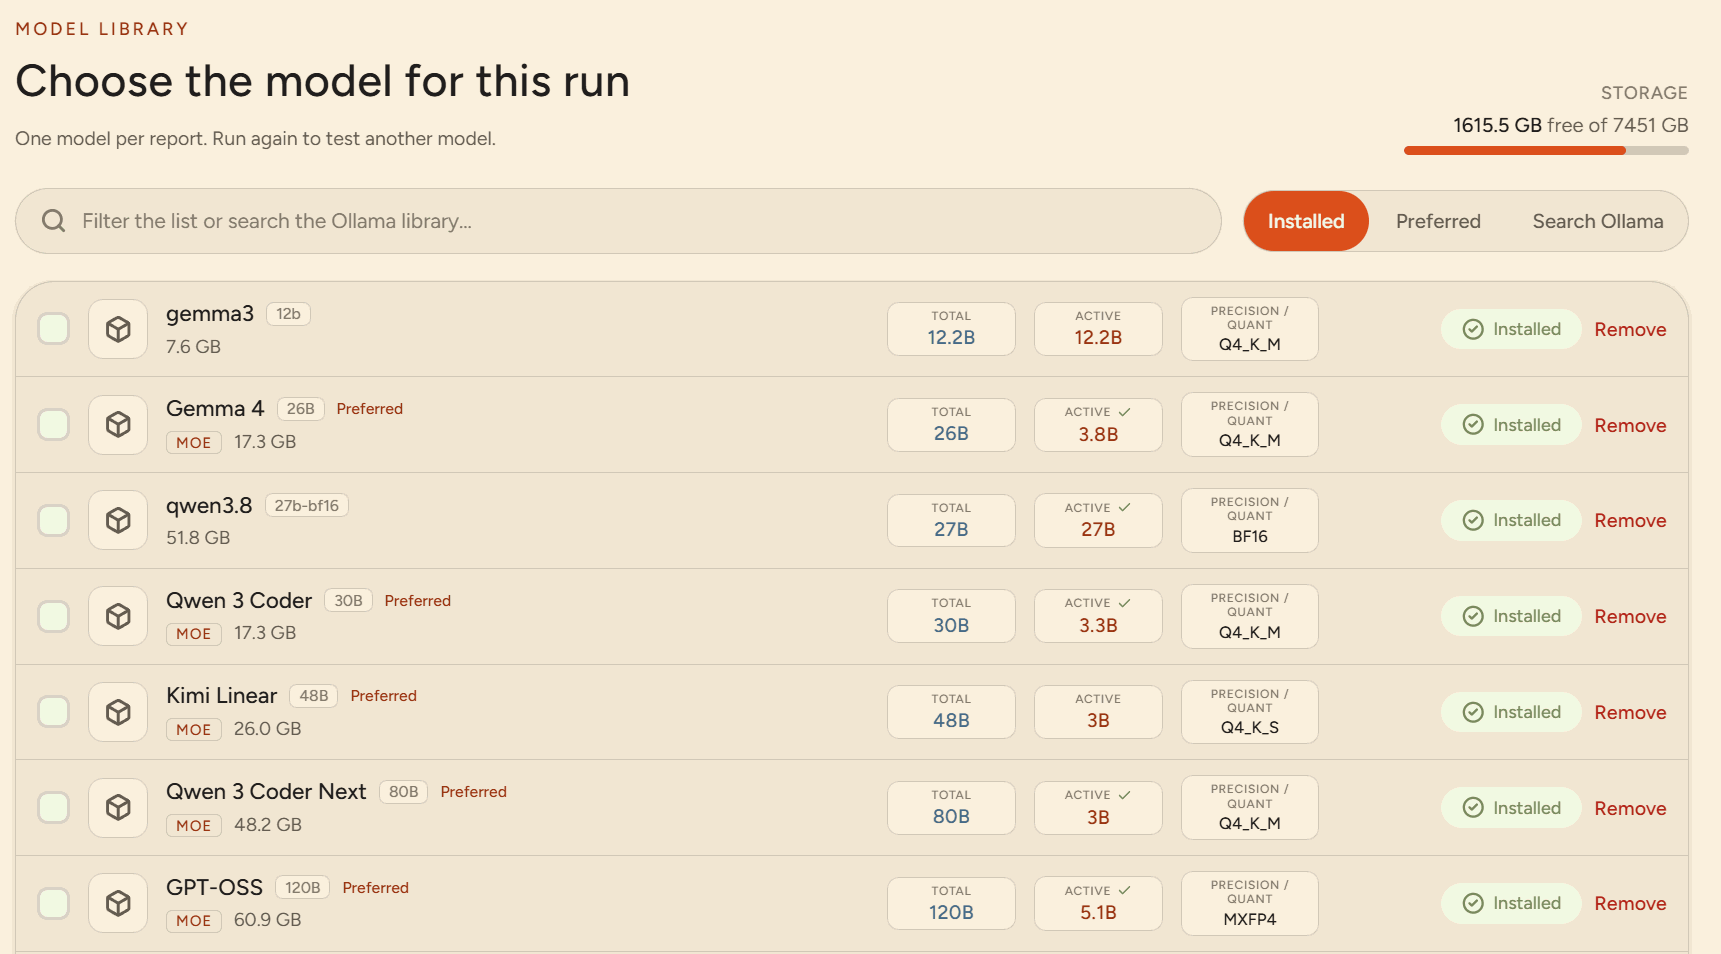Image resolution: width=1721 pixels, height=954 pixels.
Task: Tick the Kimi Linear checkbox
Action: 54,712
